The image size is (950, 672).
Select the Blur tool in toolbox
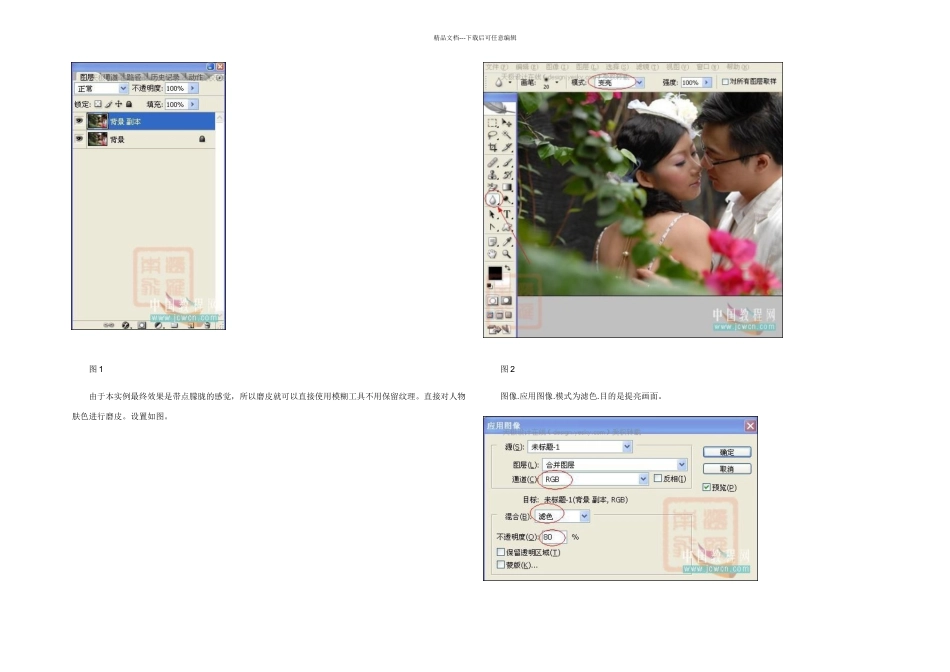[x=493, y=199]
